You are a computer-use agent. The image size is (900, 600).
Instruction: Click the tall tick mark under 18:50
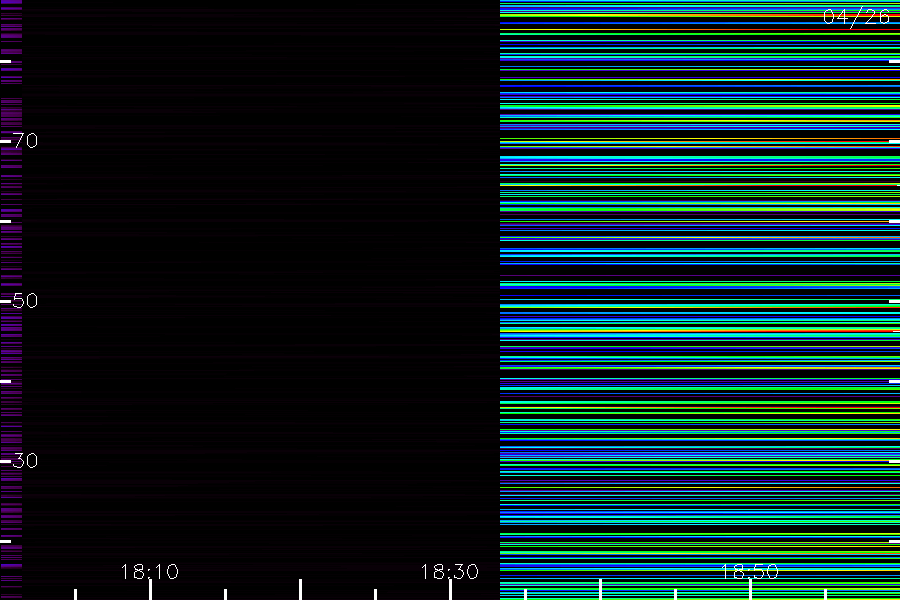pyautogui.click(x=750, y=590)
